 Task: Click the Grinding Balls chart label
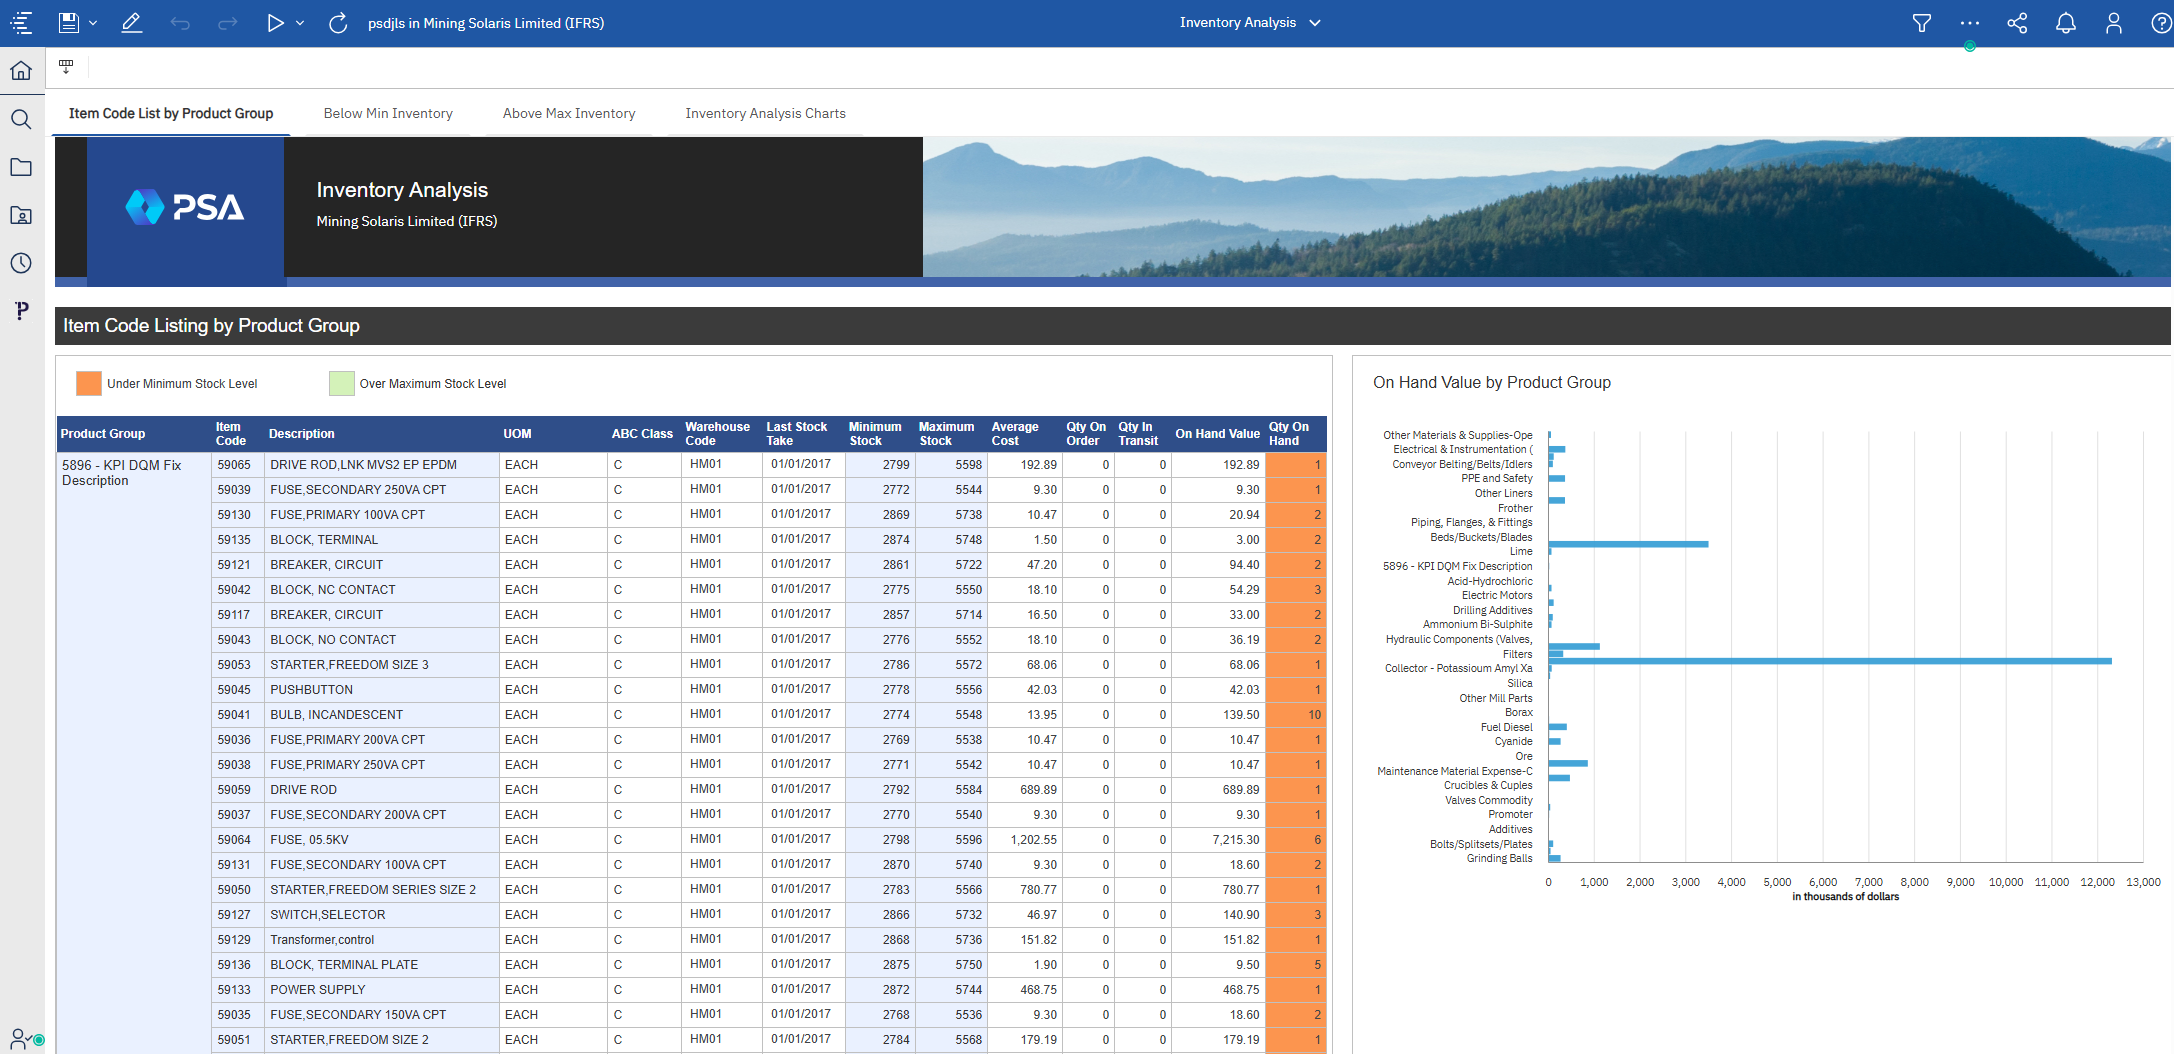pos(1499,859)
